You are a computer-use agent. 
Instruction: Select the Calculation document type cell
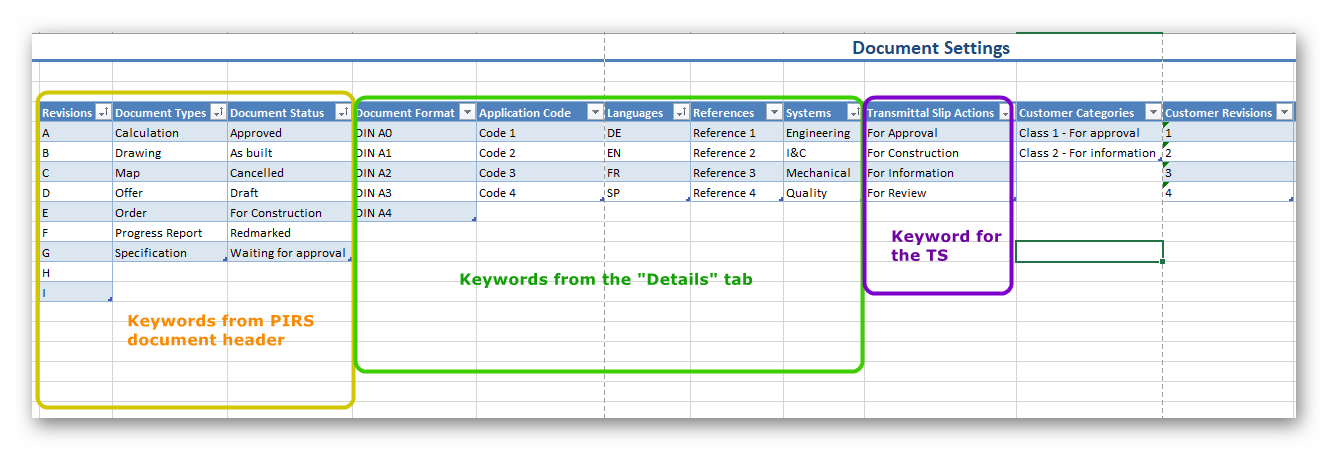(170, 133)
